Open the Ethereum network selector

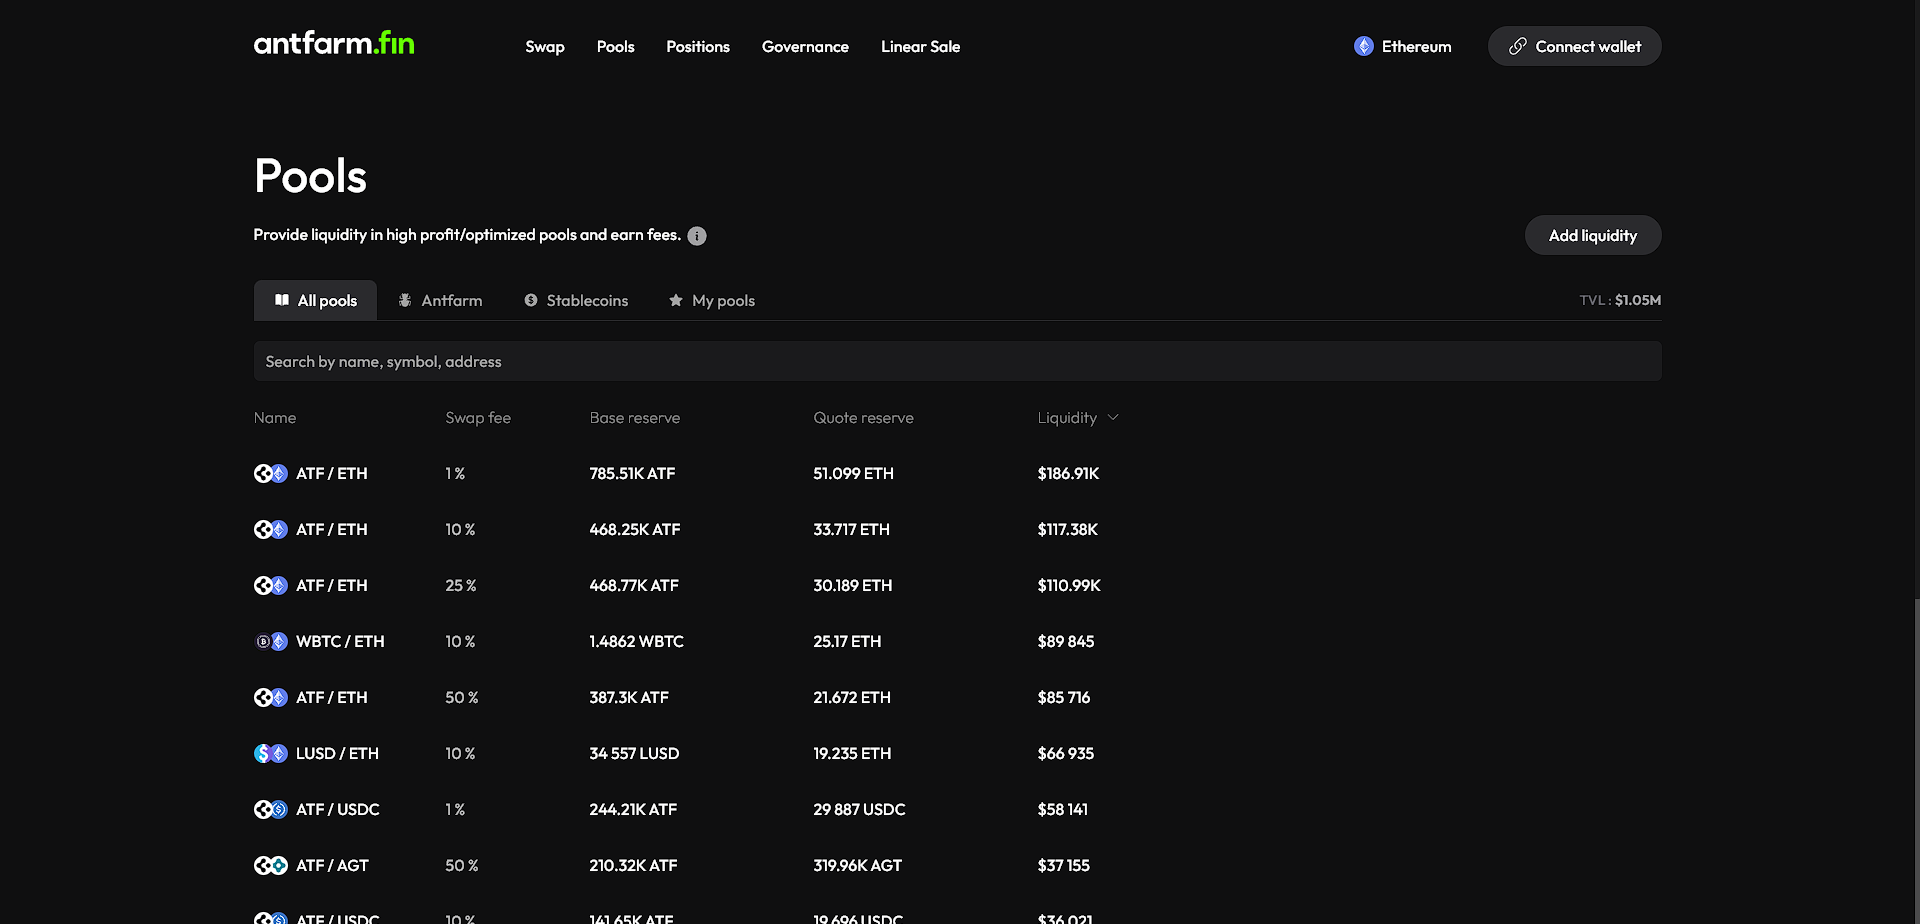click(1403, 46)
